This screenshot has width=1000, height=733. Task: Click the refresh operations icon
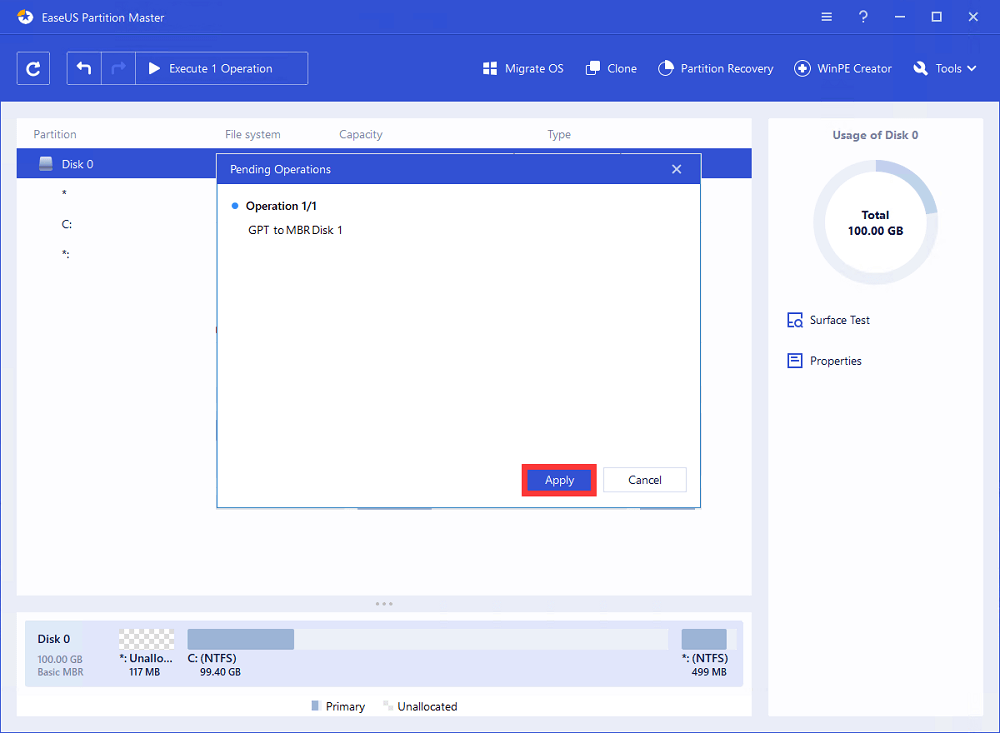(33, 67)
